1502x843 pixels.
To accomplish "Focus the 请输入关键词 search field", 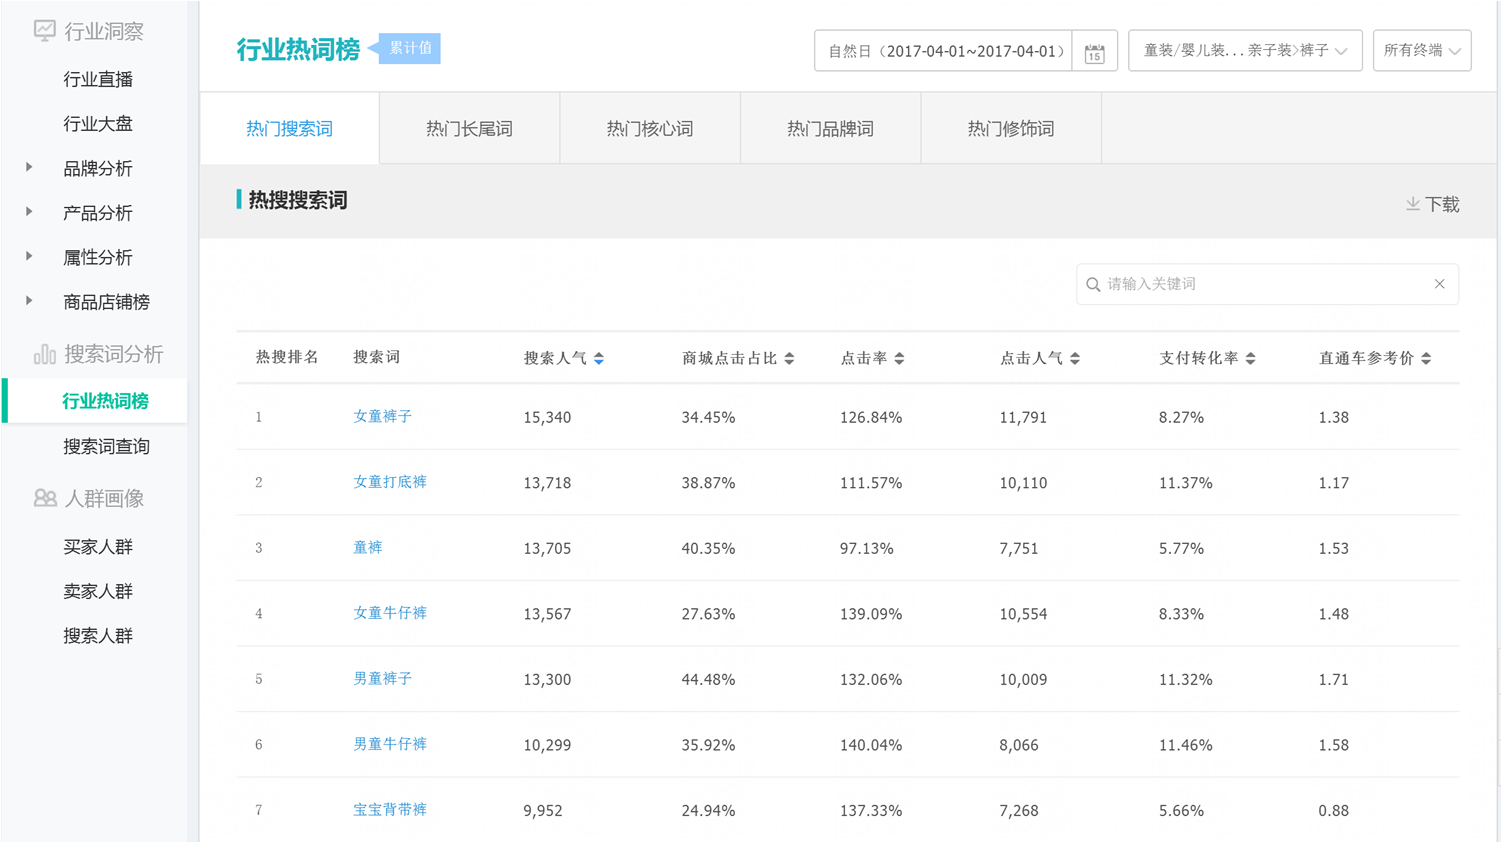I will [1267, 284].
